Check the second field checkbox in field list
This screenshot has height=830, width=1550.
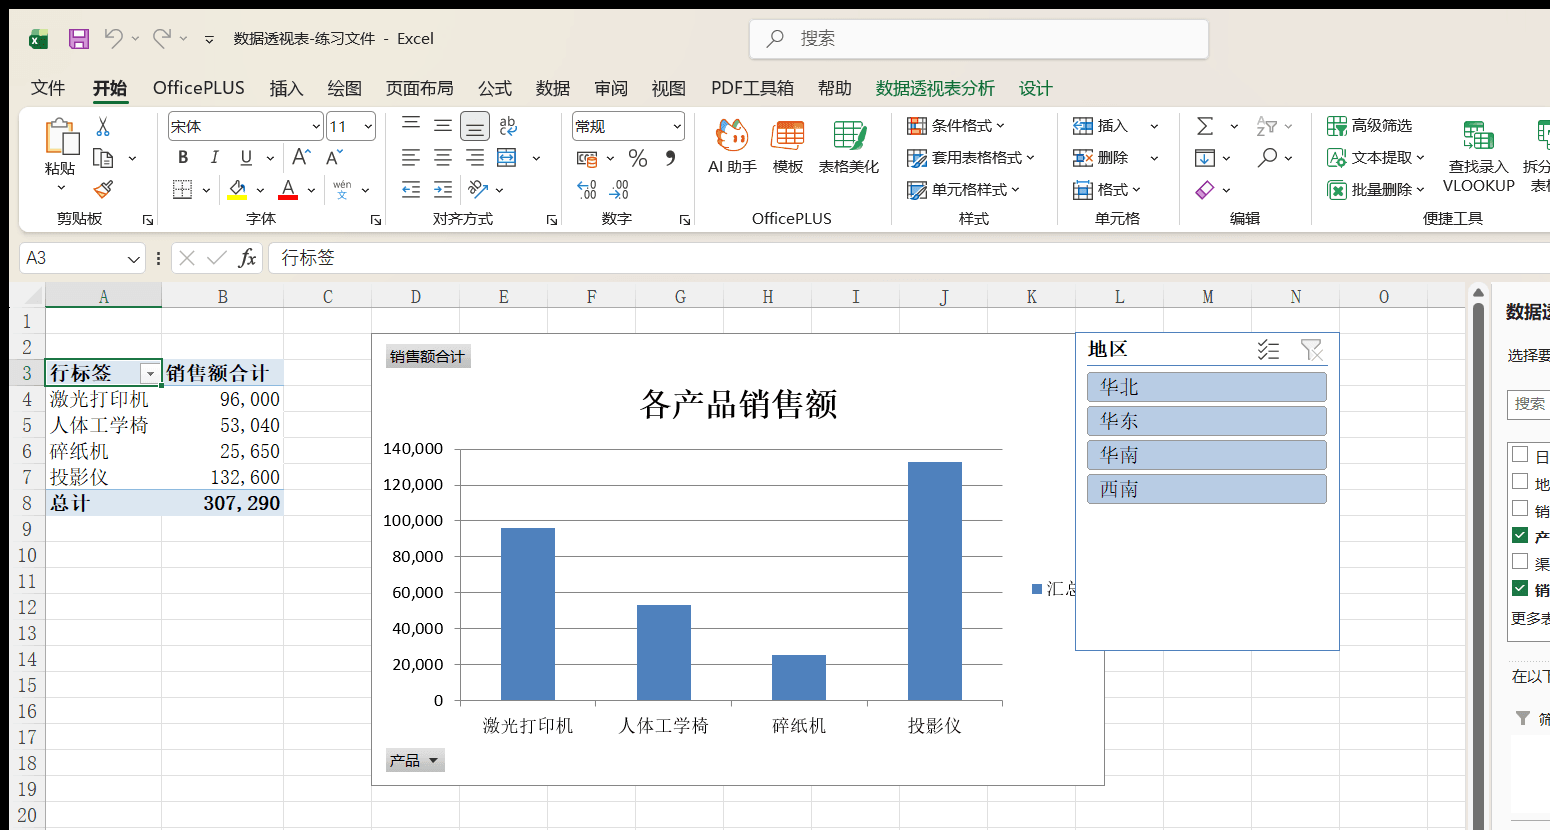(x=1520, y=481)
